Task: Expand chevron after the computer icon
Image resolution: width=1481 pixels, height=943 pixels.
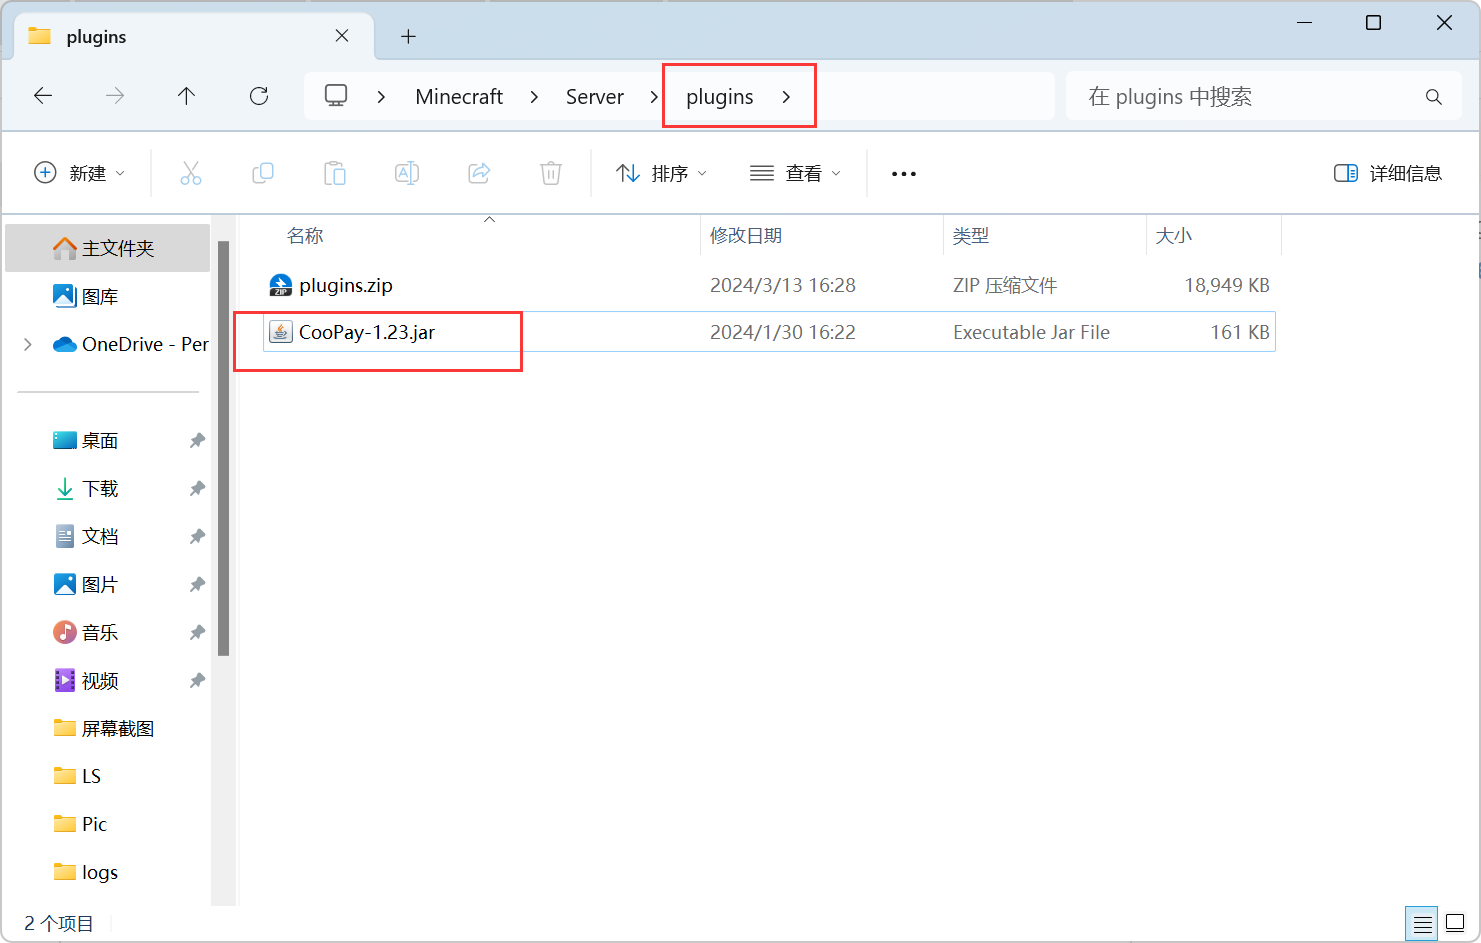Action: 381,97
